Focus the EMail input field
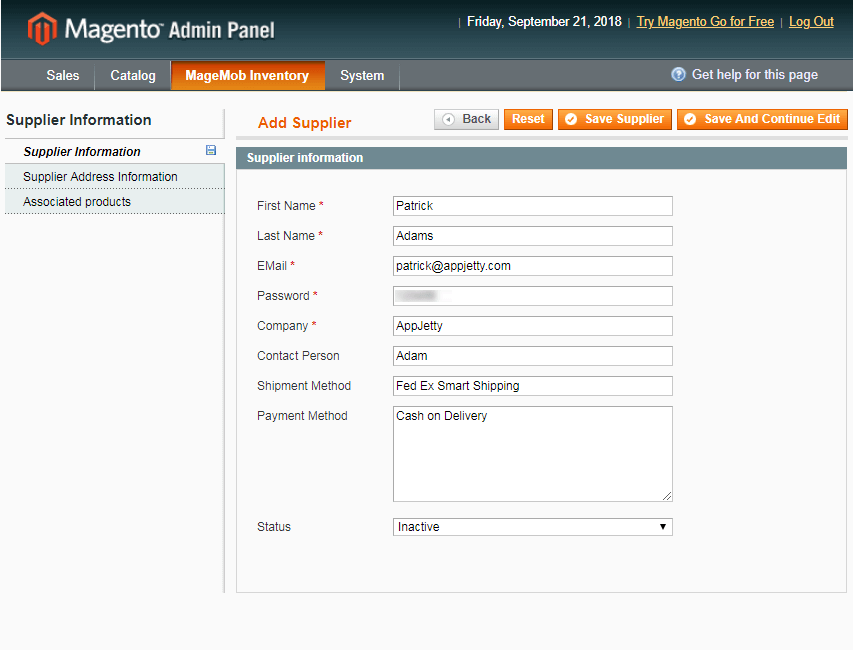 532,266
